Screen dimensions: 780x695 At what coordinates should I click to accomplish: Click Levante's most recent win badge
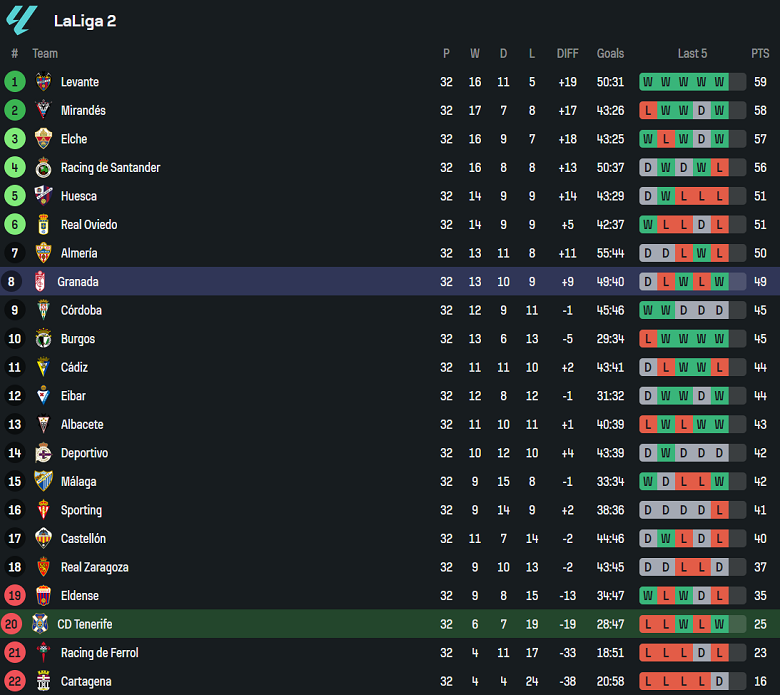719,82
